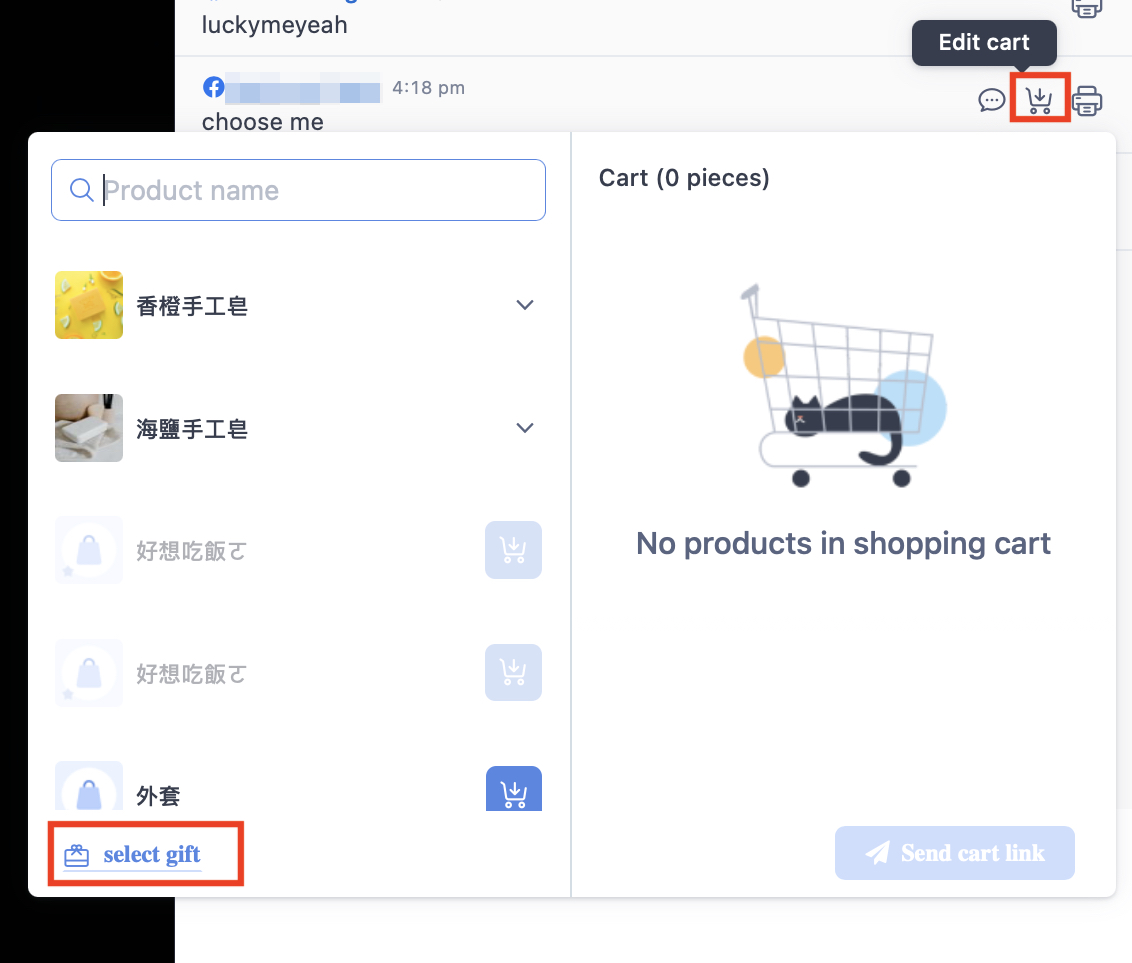1132x963 pixels.
Task: Open the Edit cart icon for choose me comment
Action: (x=1039, y=100)
